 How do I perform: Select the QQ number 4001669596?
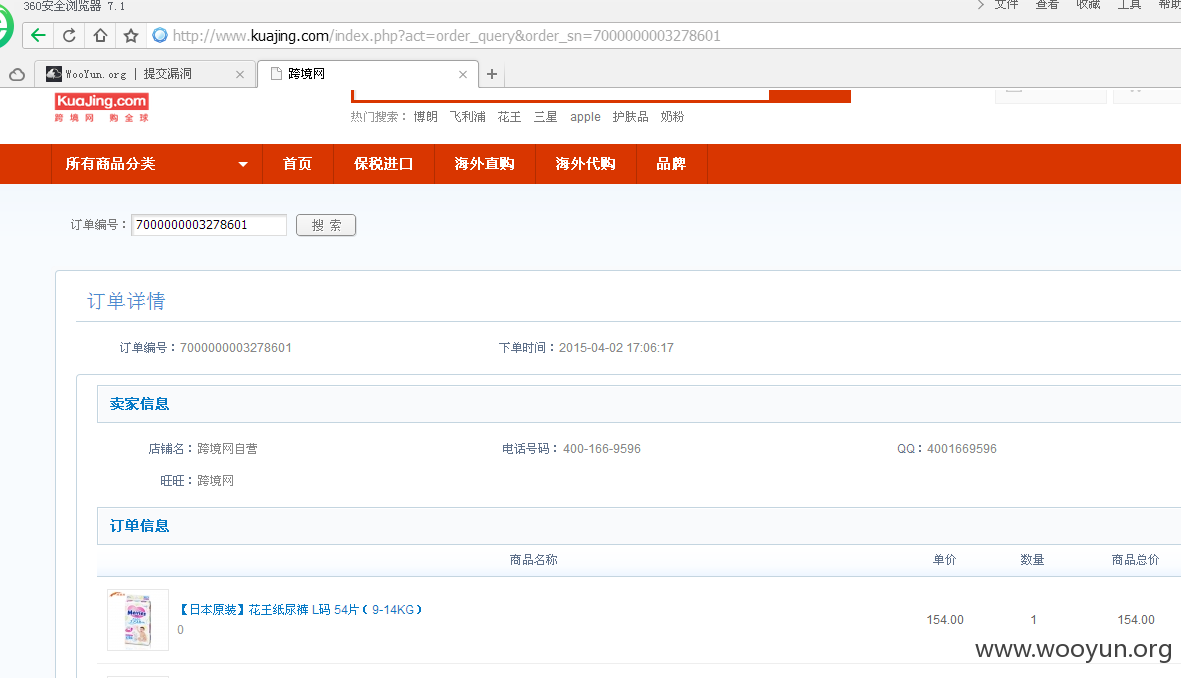(962, 449)
